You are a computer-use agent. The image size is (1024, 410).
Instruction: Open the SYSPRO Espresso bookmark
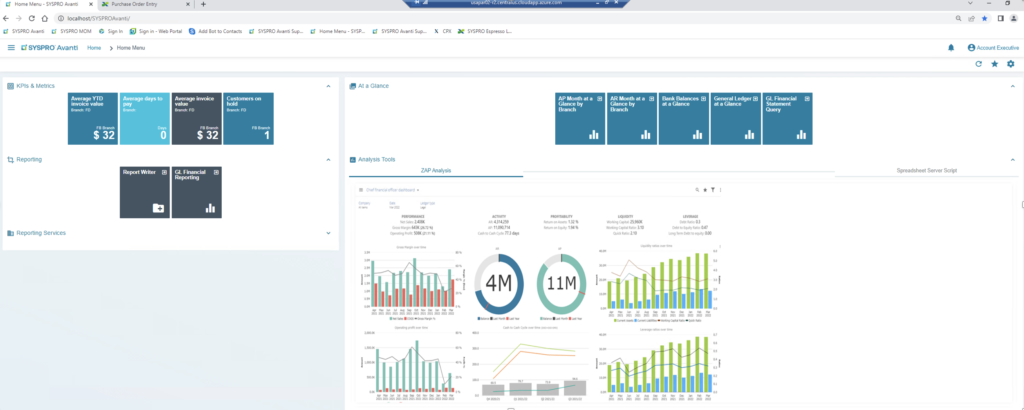point(485,31)
